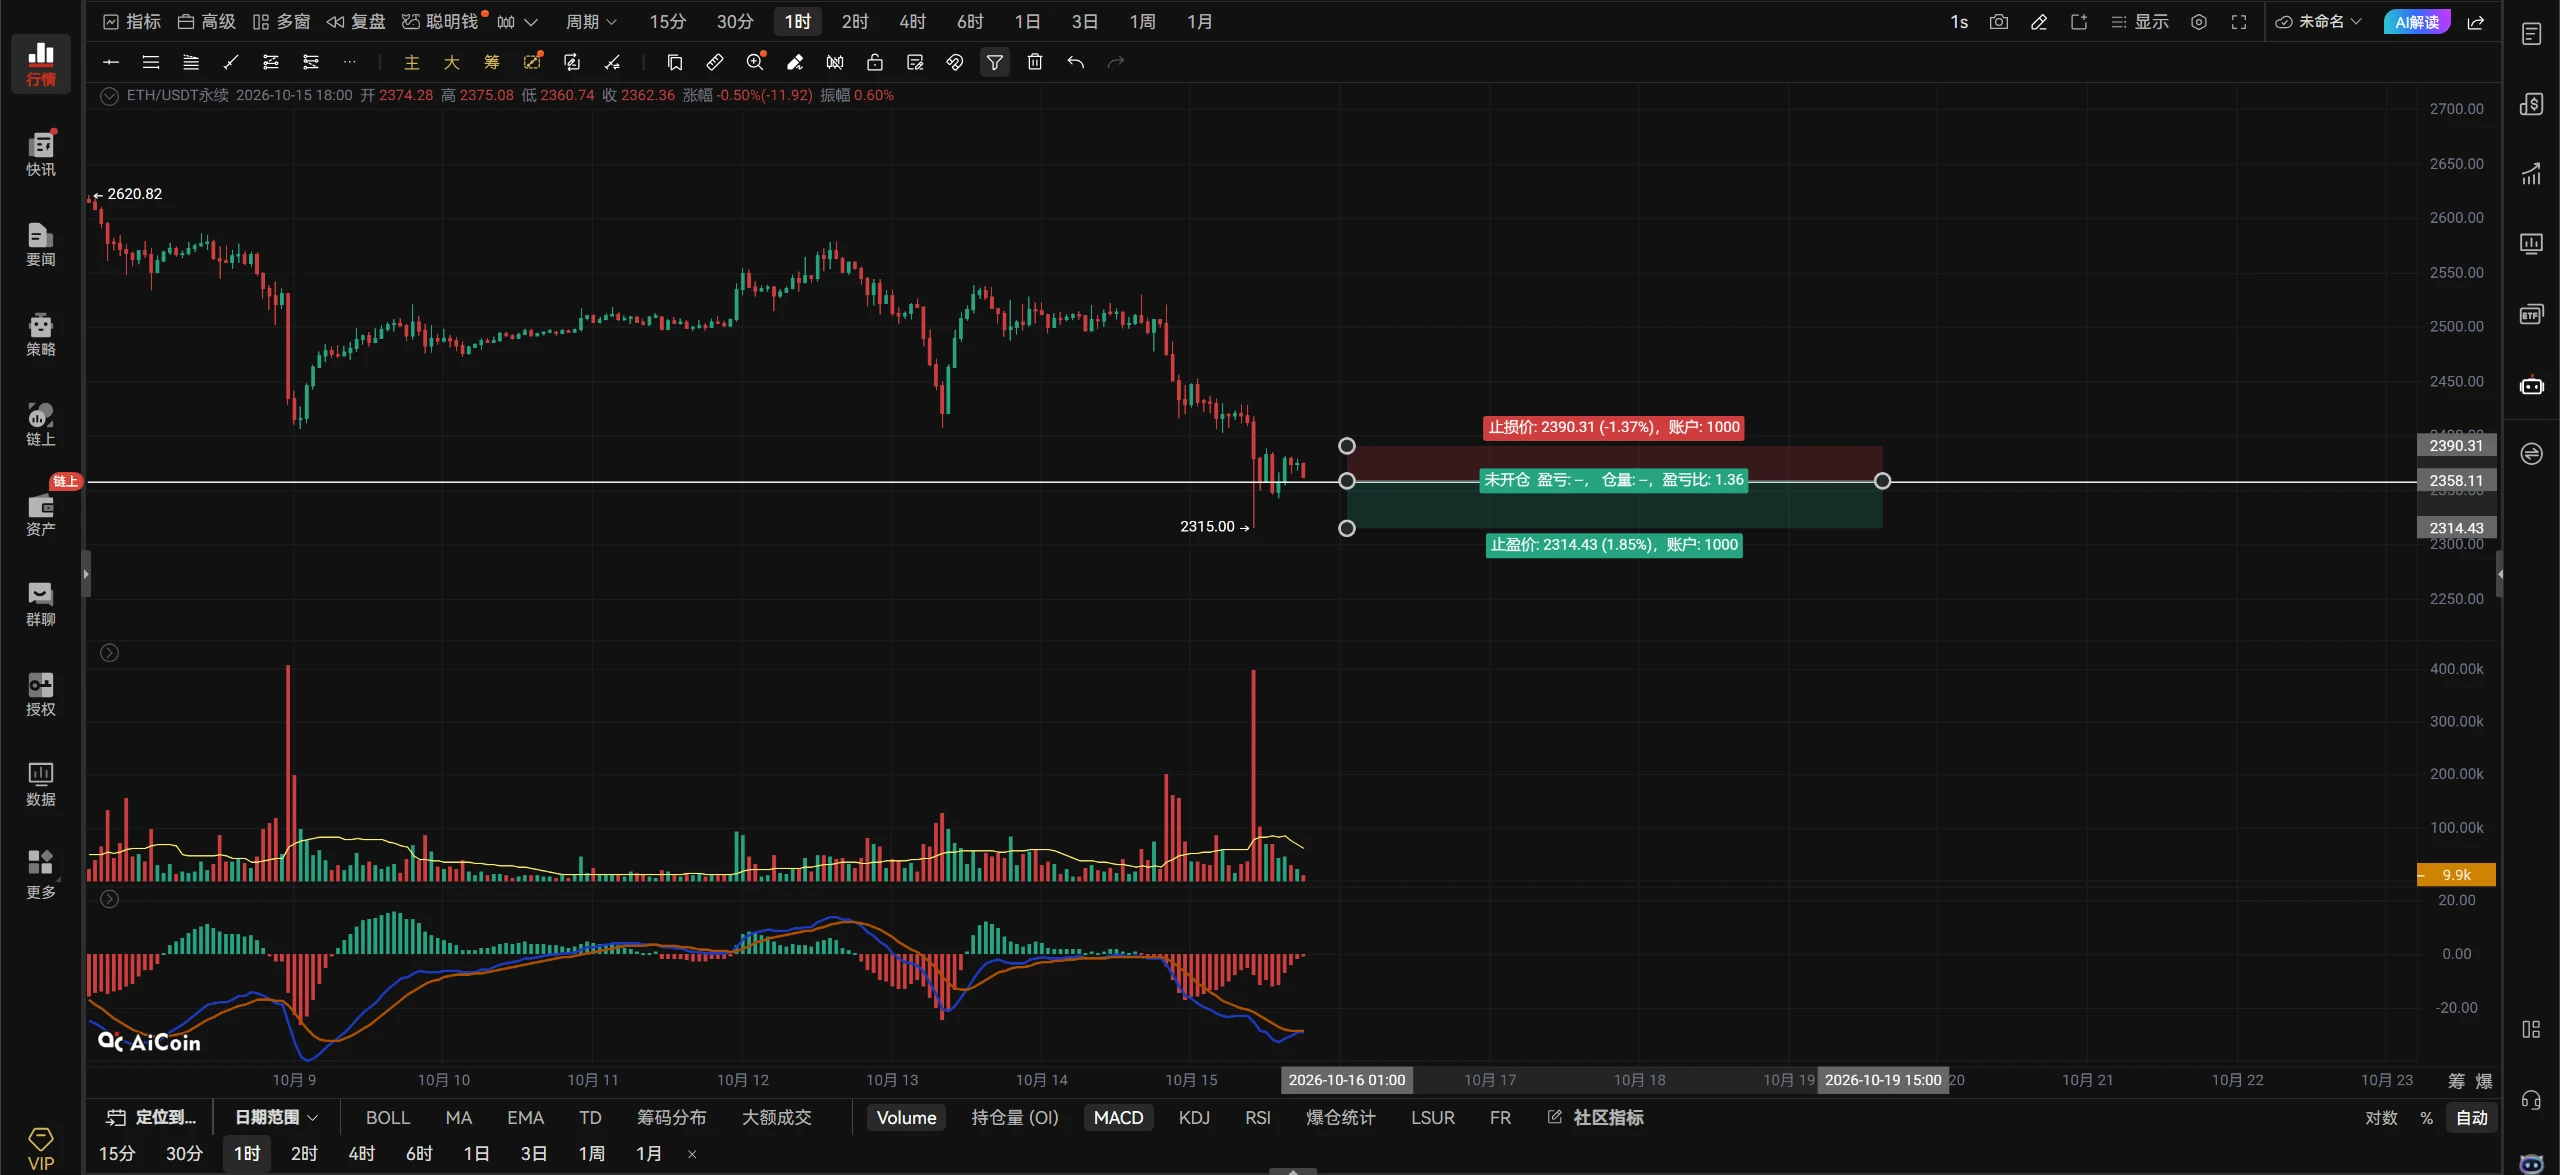The image size is (2560, 1175).
Task: Toggle the Volume indicator
Action: tap(906, 1117)
